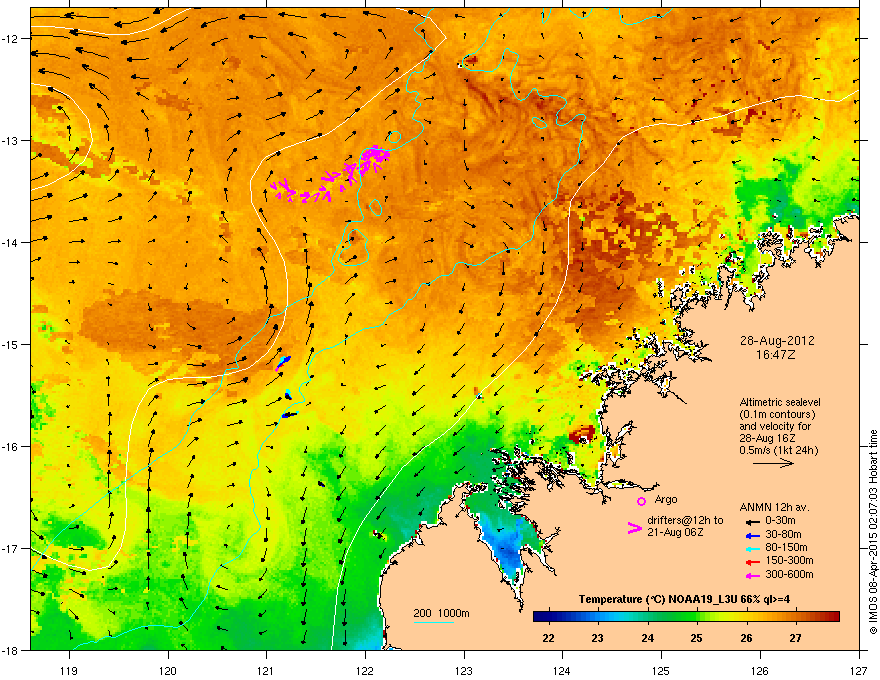Click the magenta 300-600m legend arrow

pos(751,575)
